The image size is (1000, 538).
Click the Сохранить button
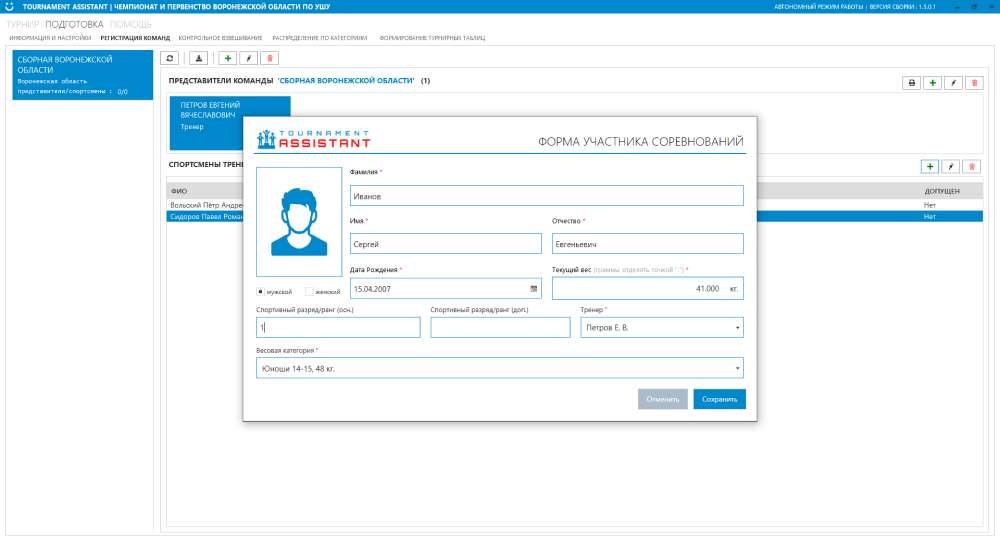(719, 399)
